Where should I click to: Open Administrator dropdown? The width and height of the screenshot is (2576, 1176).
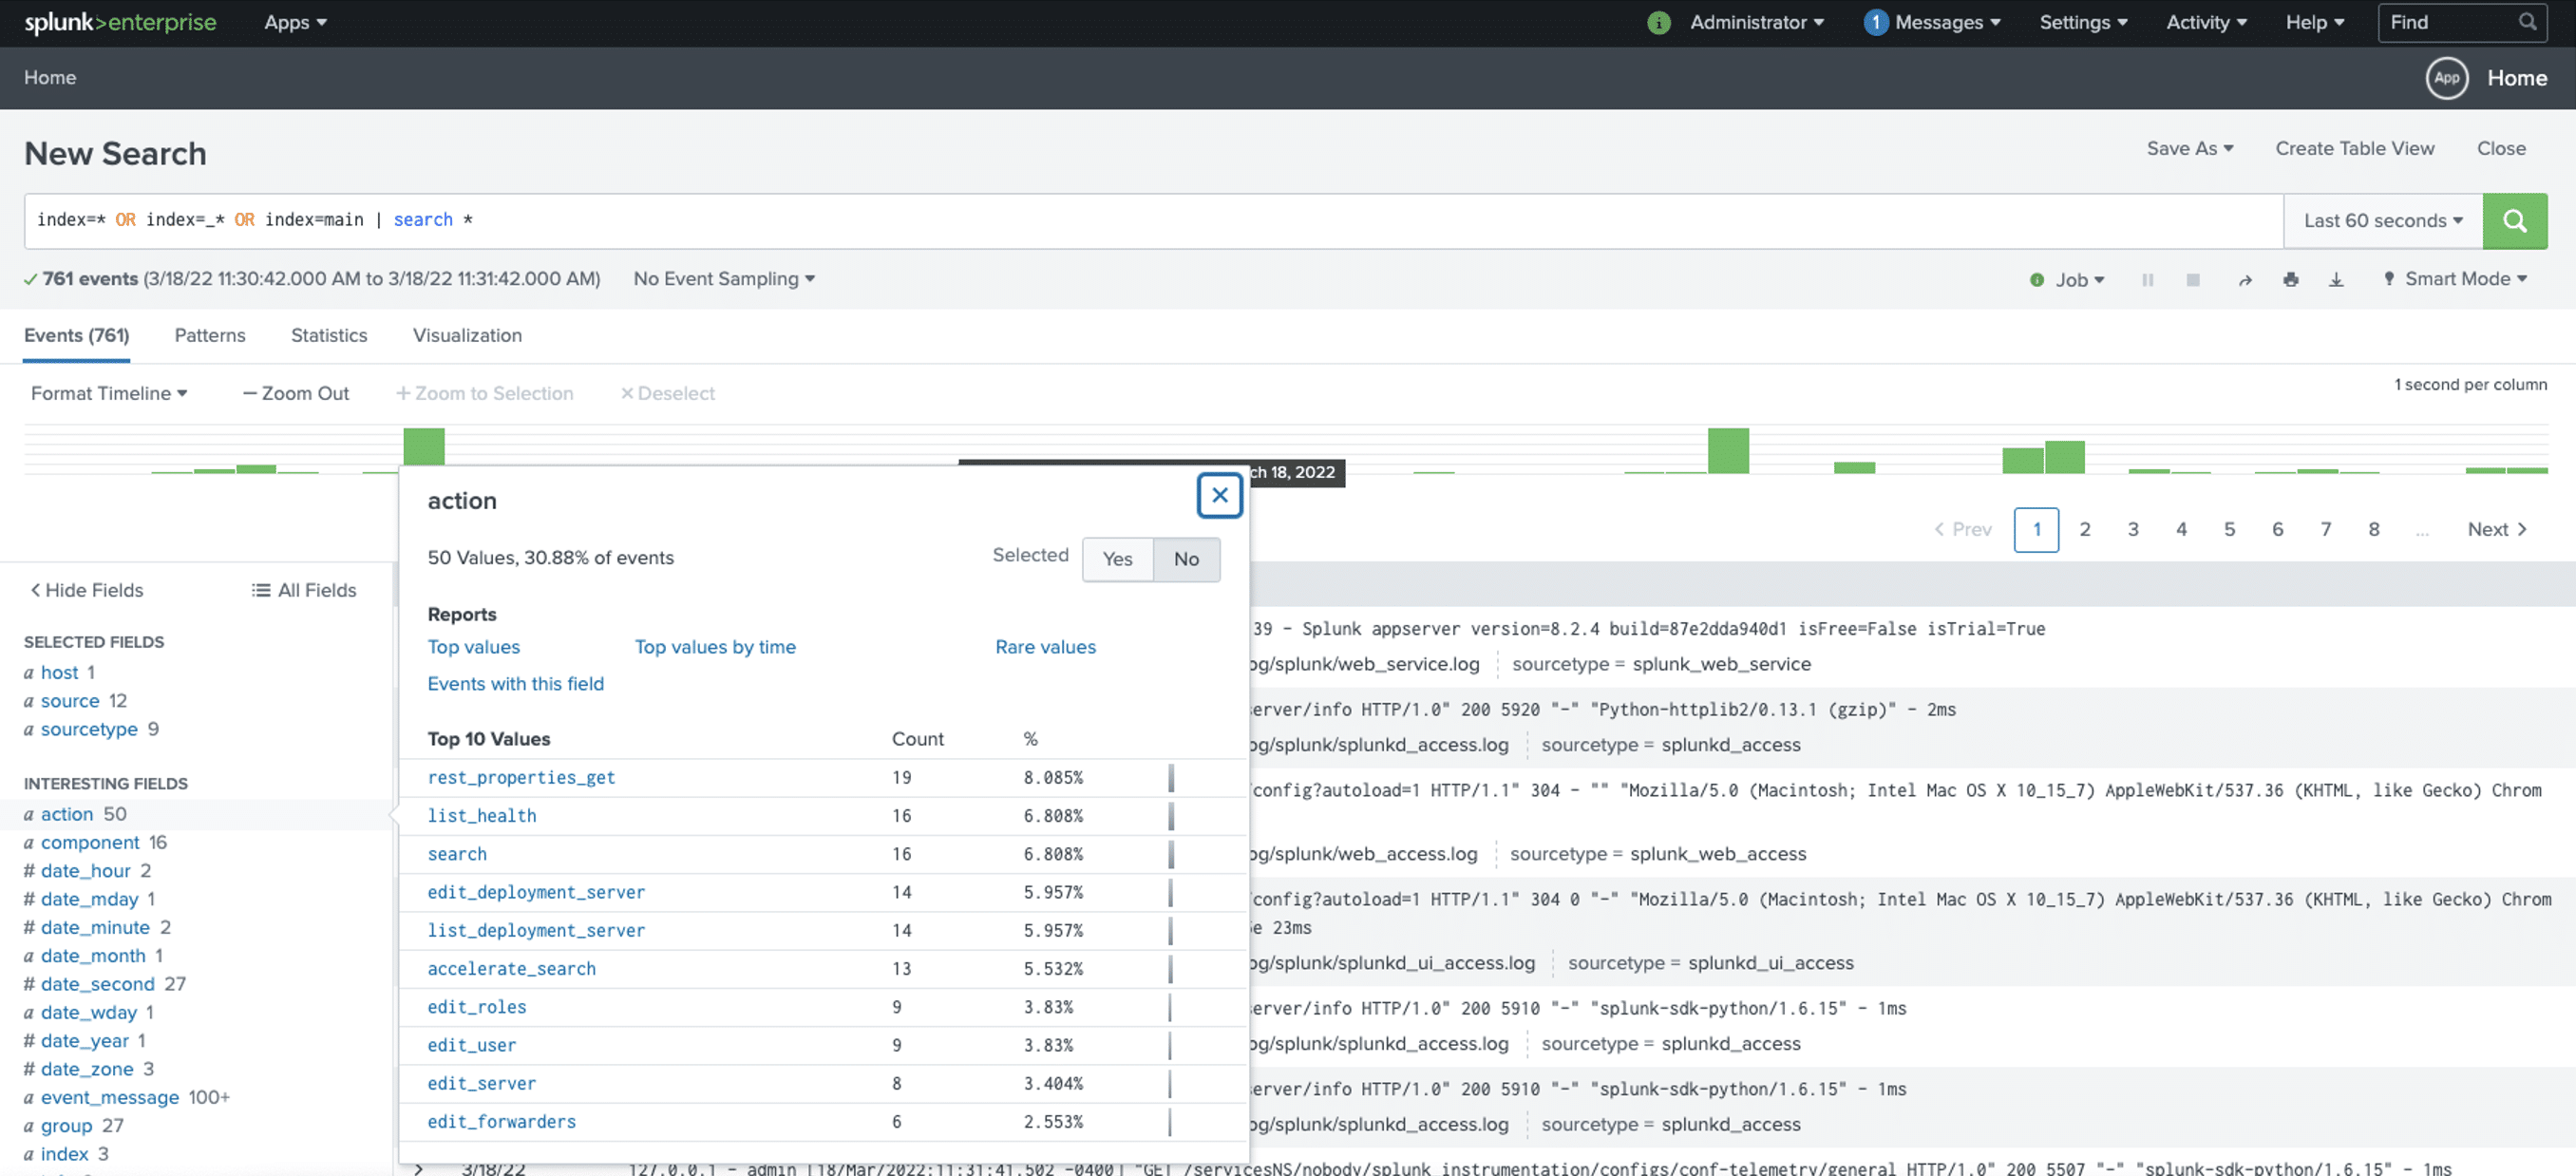coord(1757,22)
